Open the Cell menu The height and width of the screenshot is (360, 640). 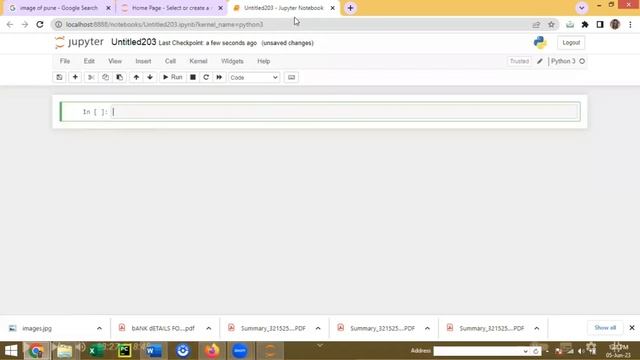(170, 61)
